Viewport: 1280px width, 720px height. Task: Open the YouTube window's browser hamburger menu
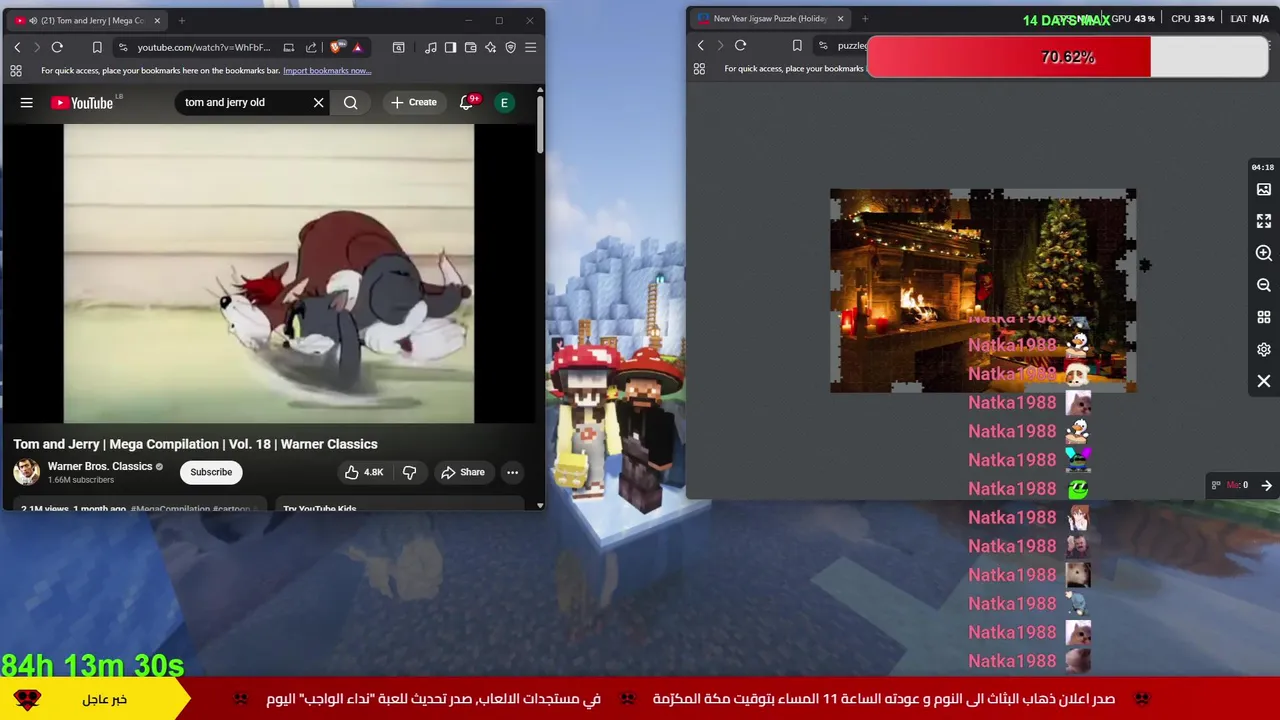click(x=531, y=47)
